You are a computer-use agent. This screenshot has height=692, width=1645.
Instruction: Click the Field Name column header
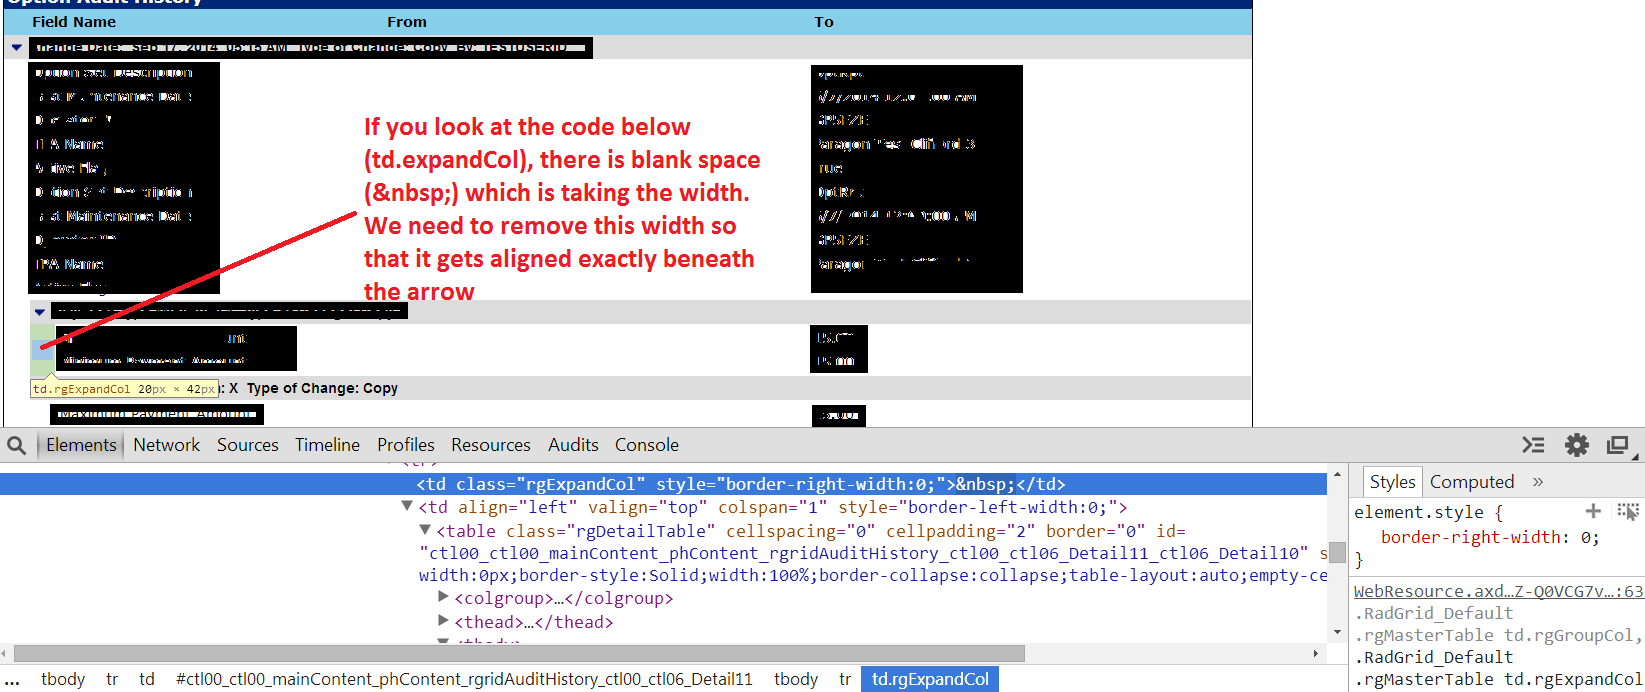74,22
